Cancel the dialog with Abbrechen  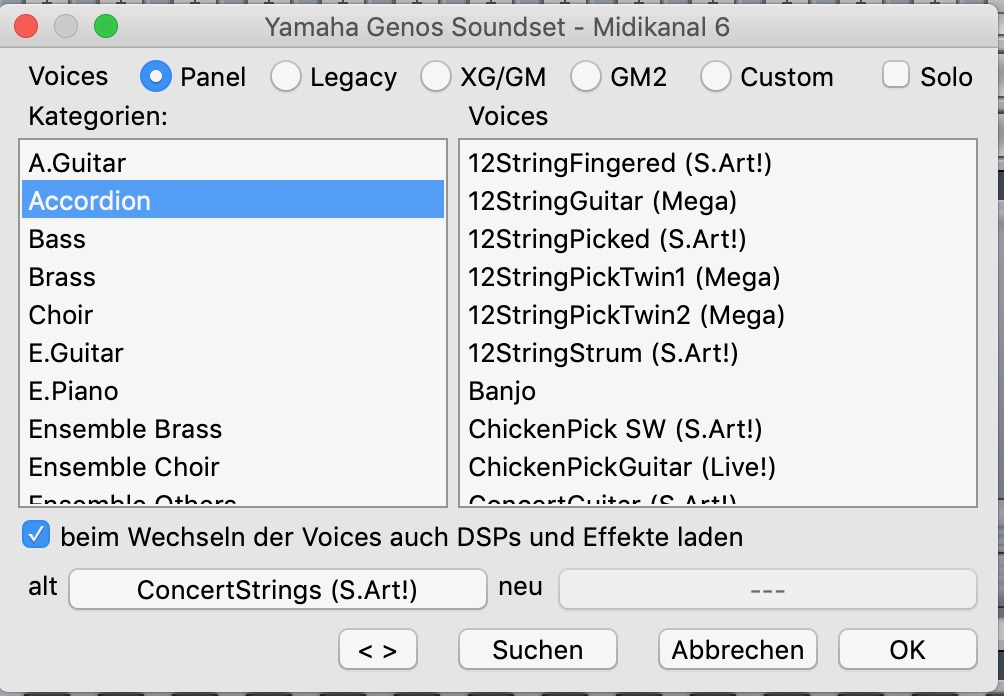tap(737, 650)
